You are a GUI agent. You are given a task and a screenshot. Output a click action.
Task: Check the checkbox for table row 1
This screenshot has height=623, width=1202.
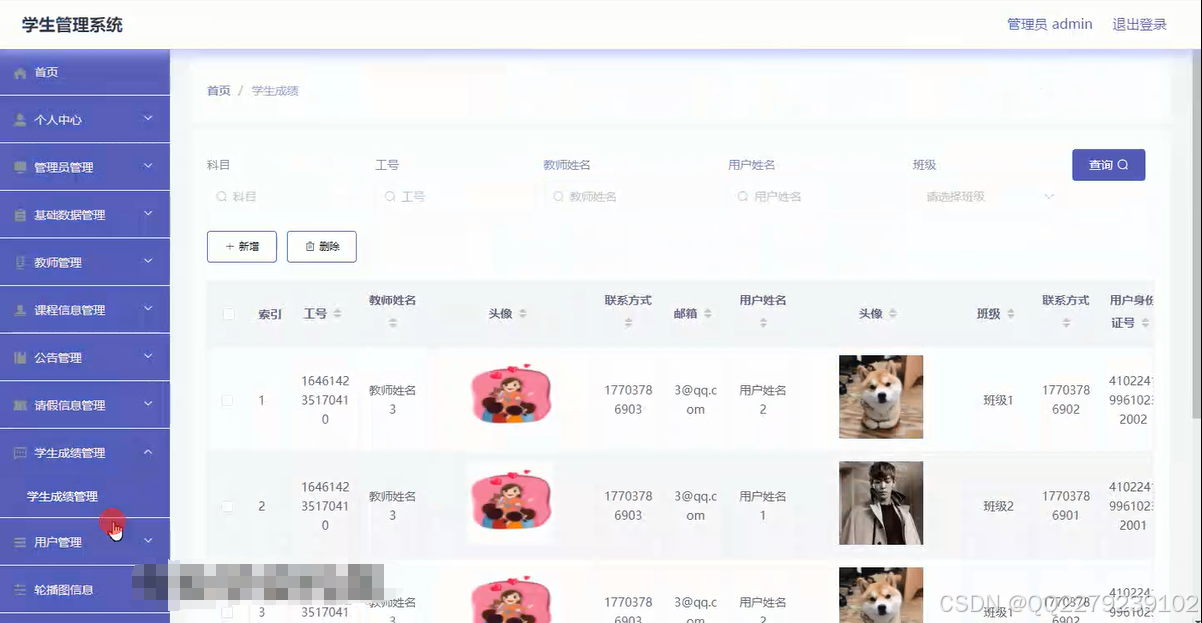tap(226, 399)
